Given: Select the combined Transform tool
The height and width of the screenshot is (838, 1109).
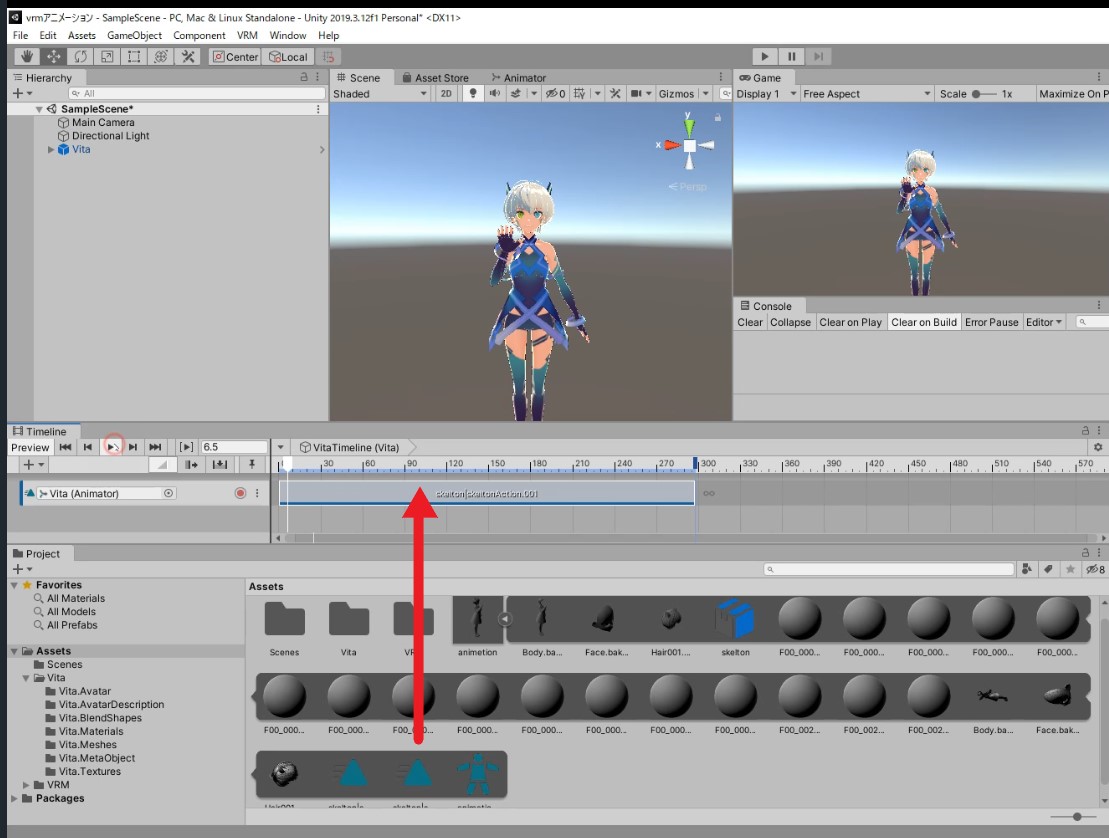Looking at the screenshot, I should (x=161, y=57).
